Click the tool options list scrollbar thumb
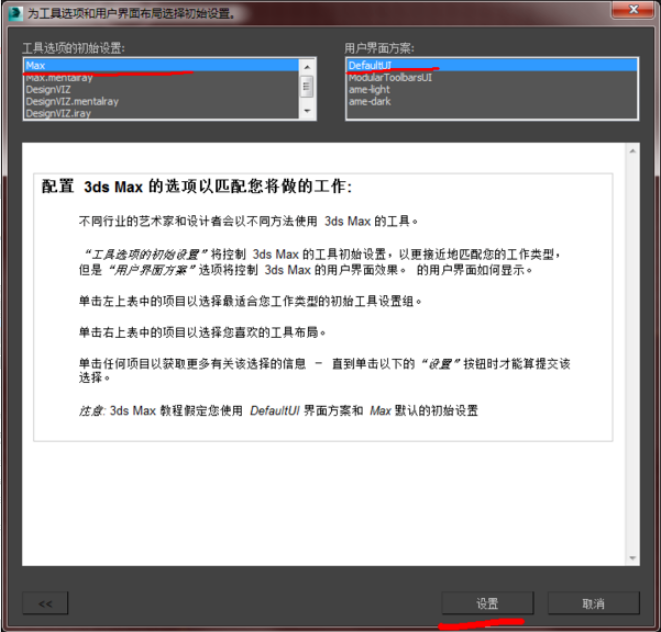This screenshot has height=632, width=661. (x=306, y=86)
